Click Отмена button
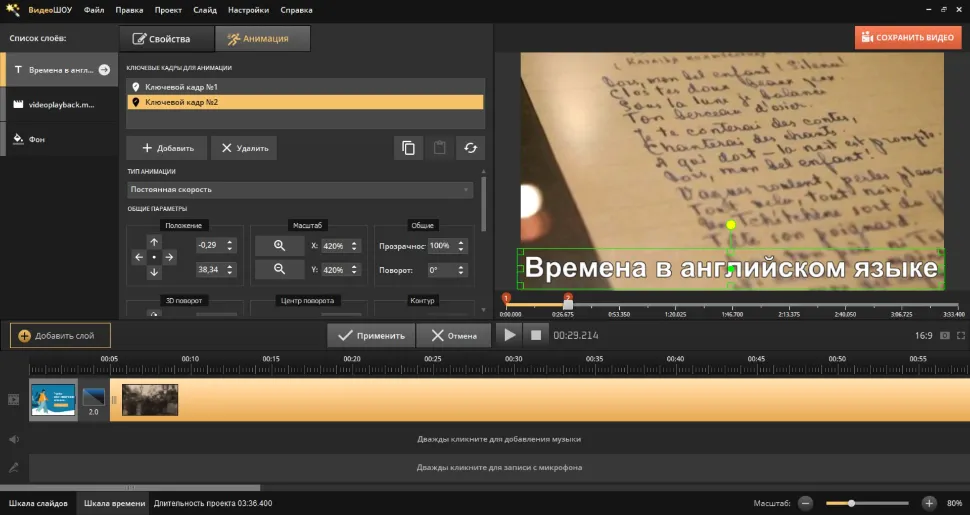 tap(453, 335)
